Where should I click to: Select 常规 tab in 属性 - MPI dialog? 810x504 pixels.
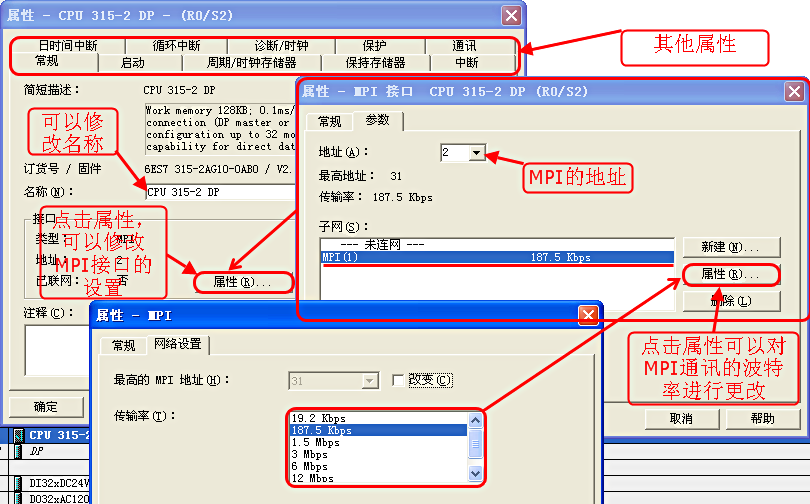point(123,345)
